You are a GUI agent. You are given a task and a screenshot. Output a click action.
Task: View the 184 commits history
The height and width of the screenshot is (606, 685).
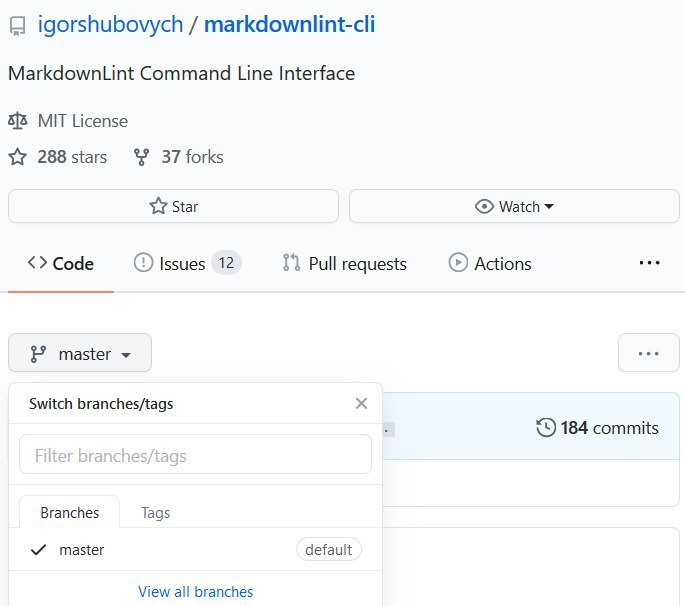pos(597,428)
